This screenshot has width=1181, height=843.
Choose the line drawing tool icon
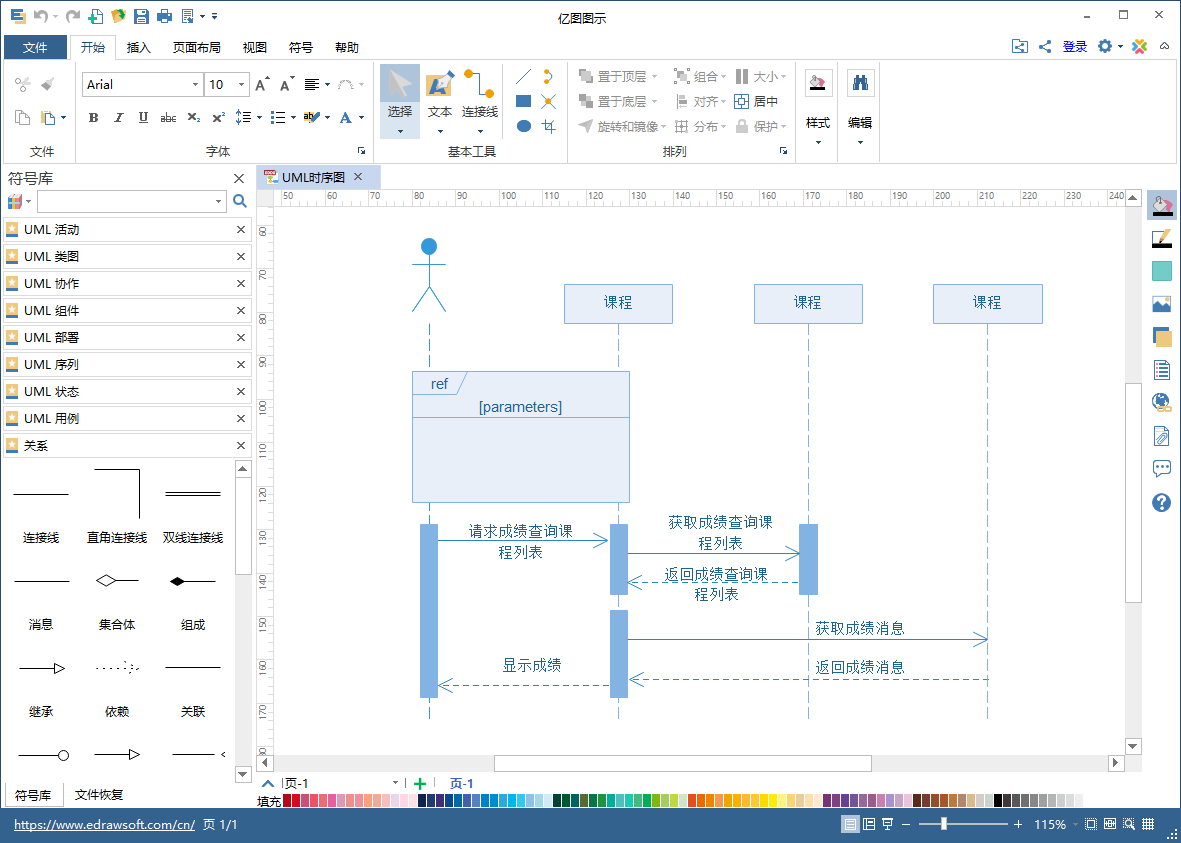(x=523, y=76)
